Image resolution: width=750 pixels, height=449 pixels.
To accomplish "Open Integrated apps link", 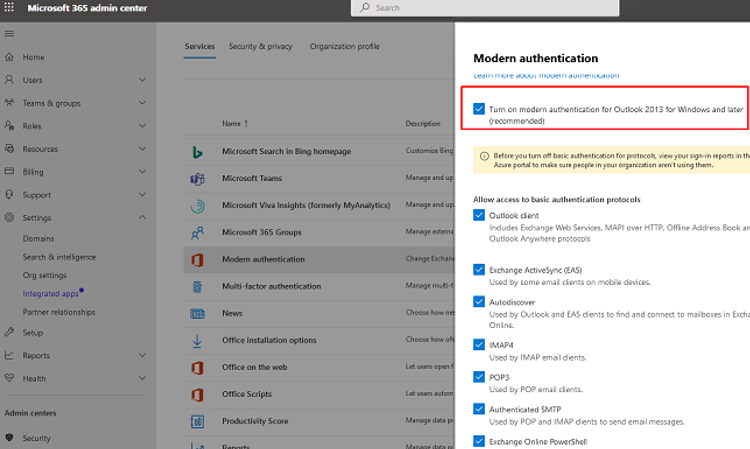I will click(51, 294).
